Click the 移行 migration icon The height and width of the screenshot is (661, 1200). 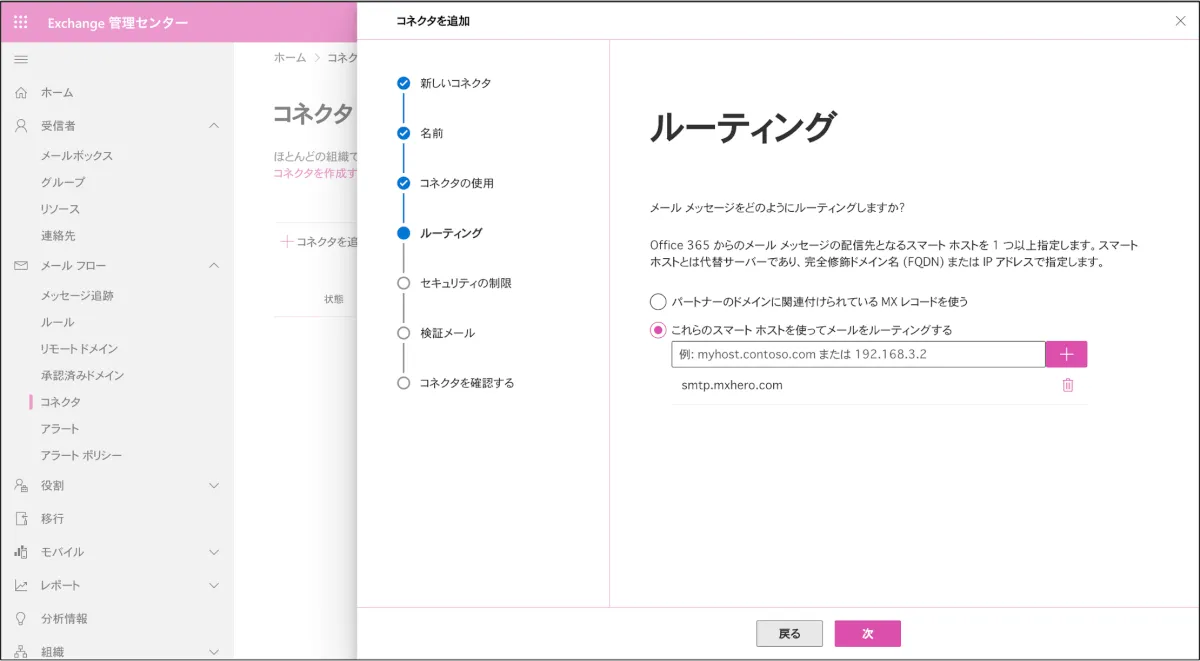(21, 519)
